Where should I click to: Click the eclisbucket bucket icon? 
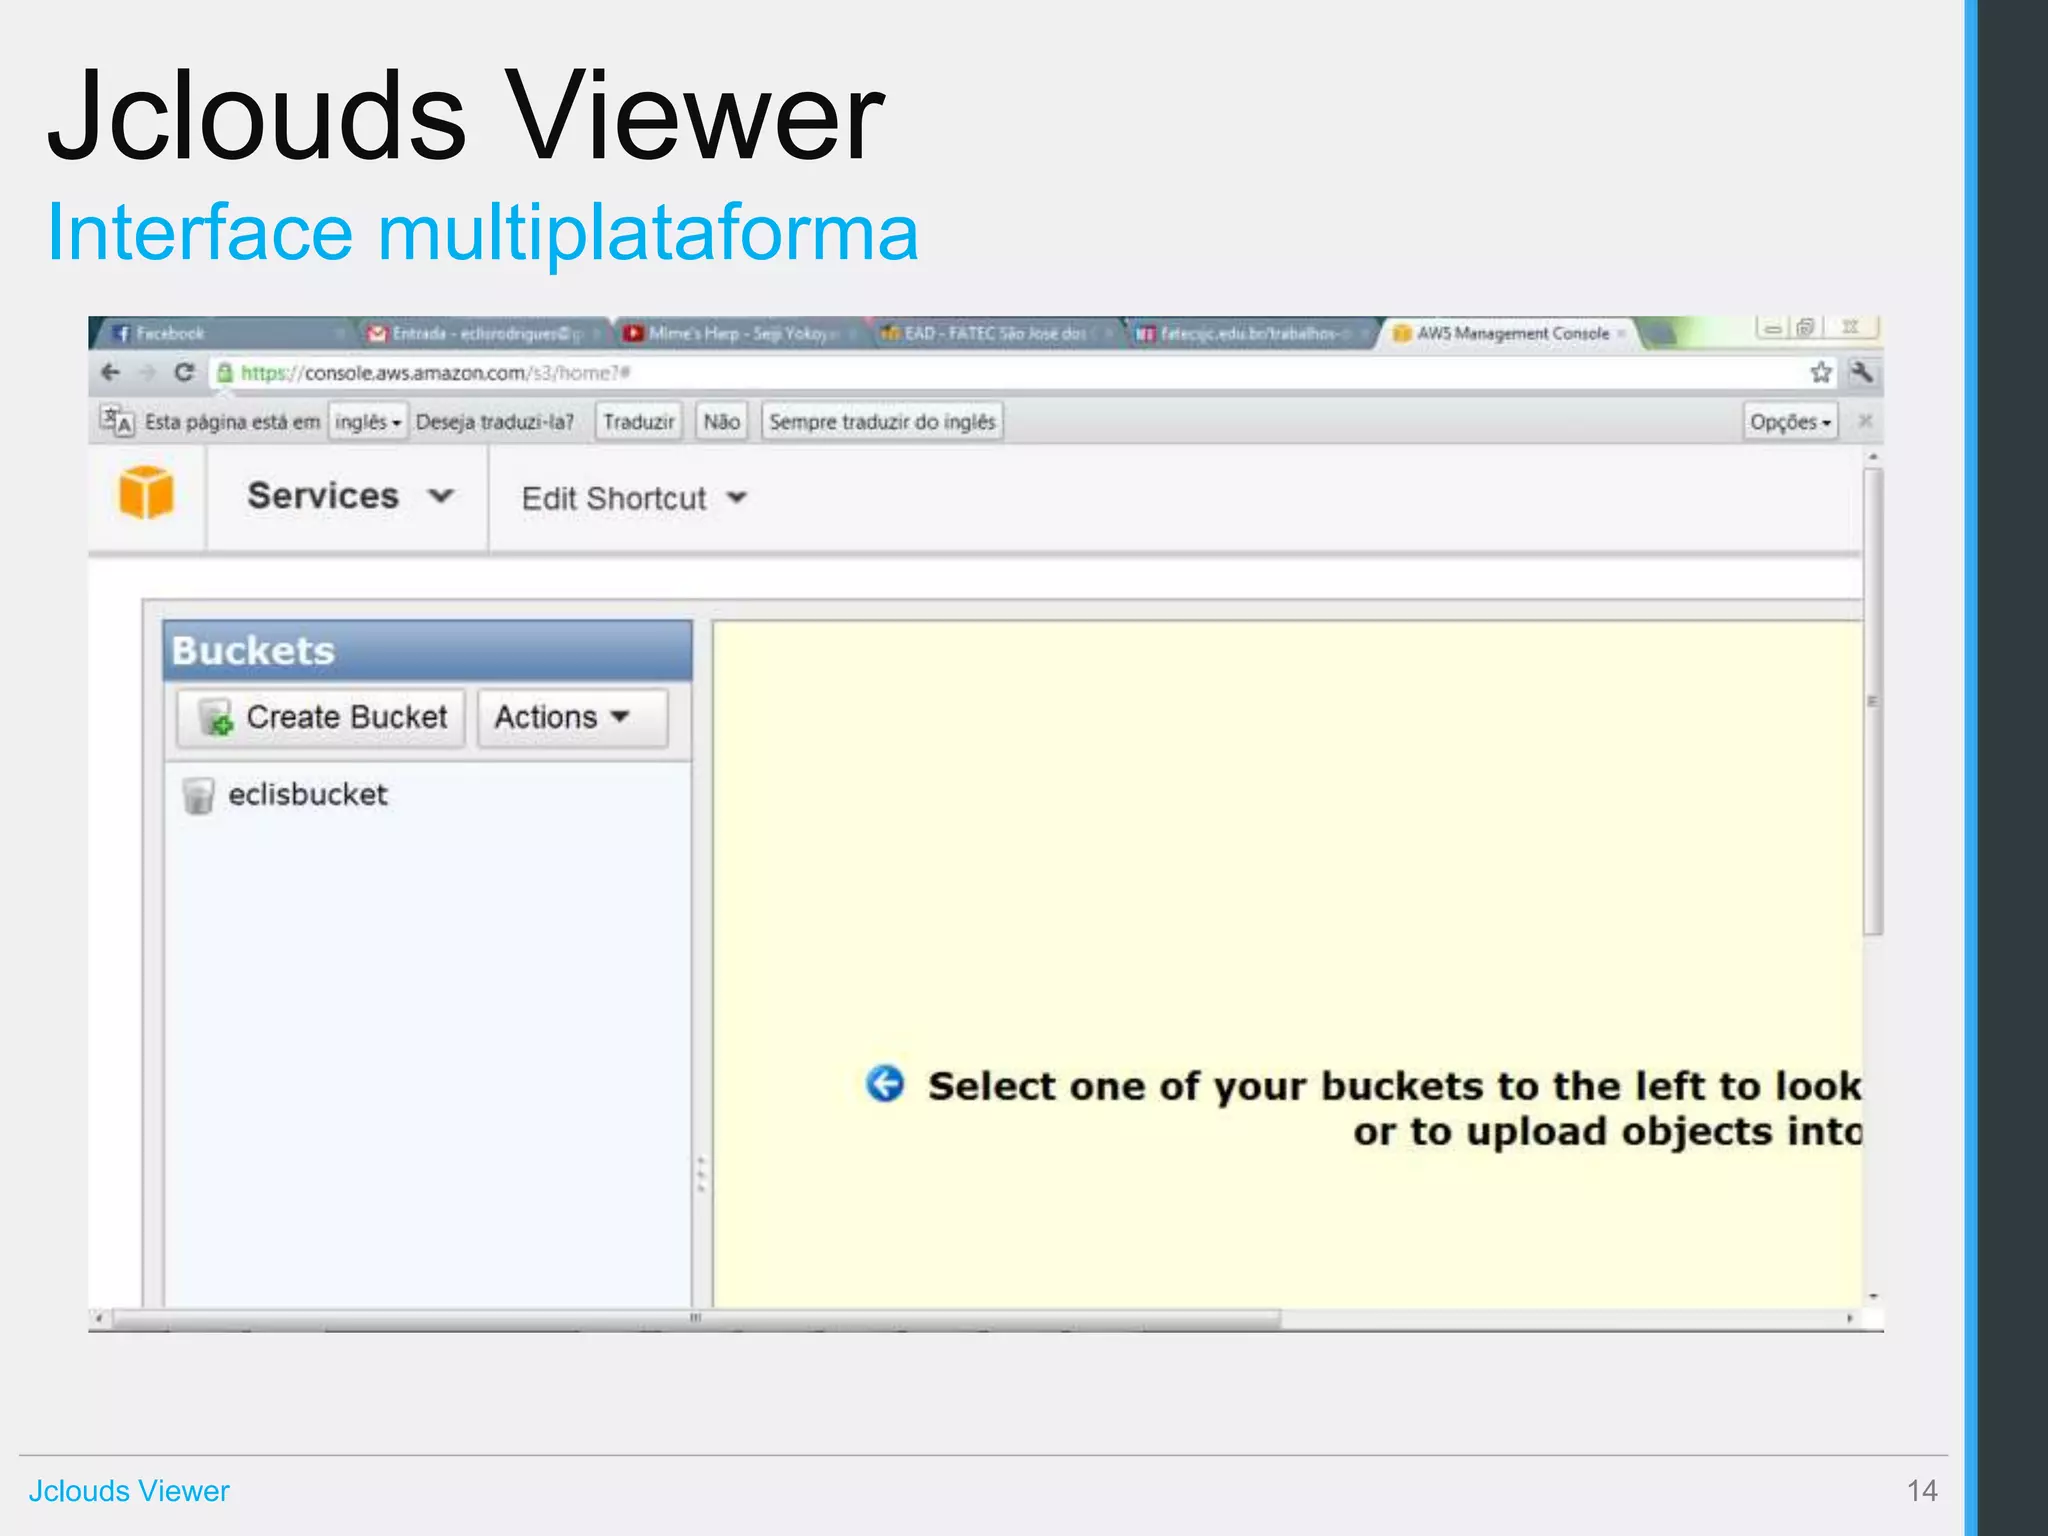coord(198,796)
